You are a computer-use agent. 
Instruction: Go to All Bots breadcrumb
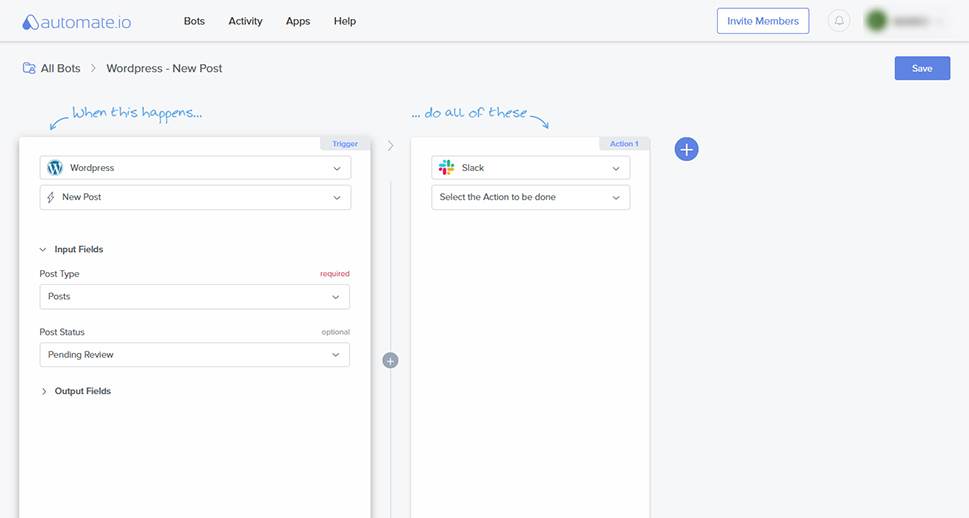[61, 68]
